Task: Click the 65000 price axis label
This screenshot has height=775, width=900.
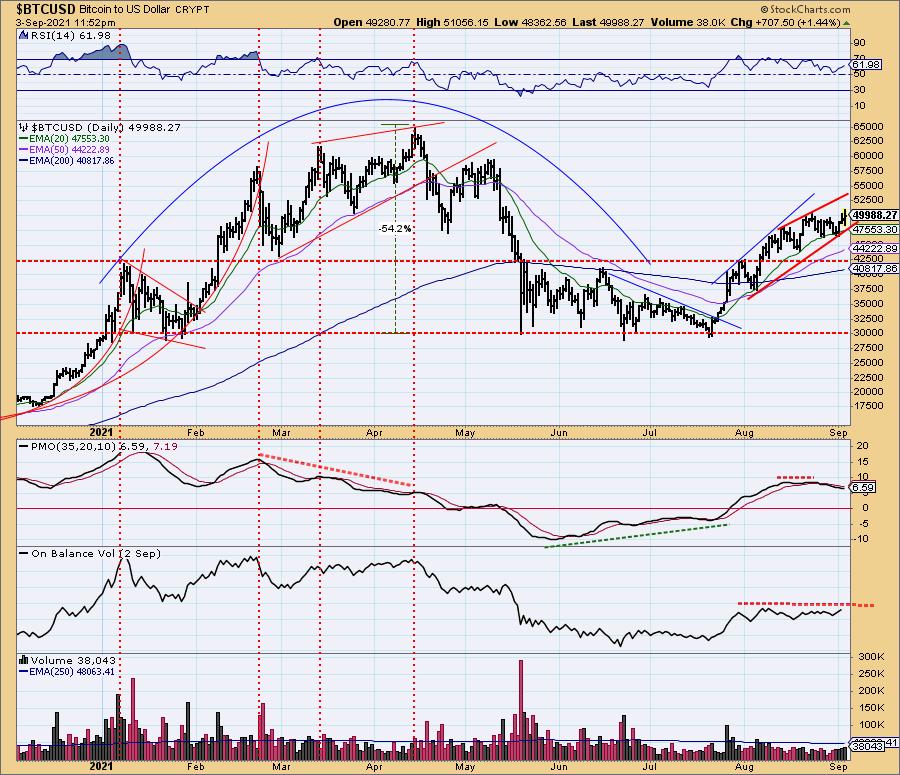Action: (868, 126)
